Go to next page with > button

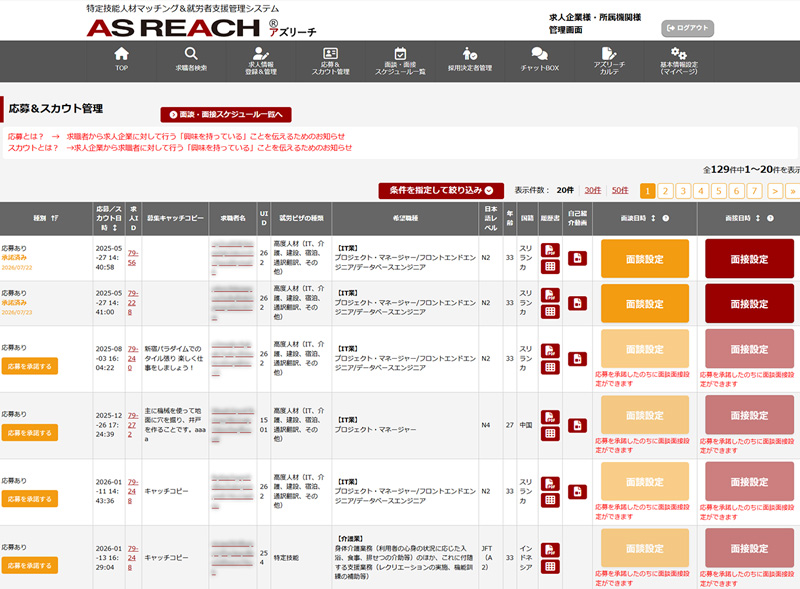click(775, 191)
